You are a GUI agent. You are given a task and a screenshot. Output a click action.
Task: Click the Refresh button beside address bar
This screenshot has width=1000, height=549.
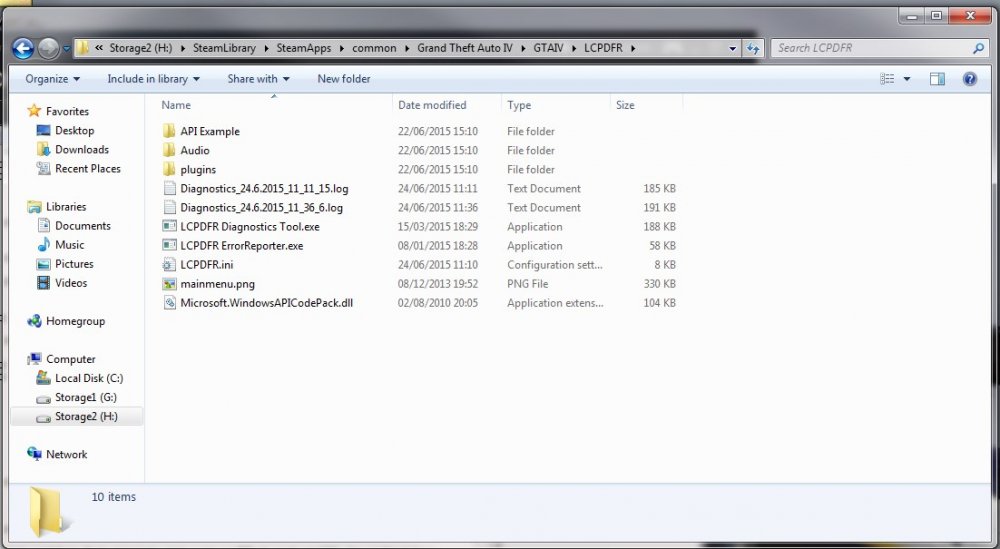[753, 48]
